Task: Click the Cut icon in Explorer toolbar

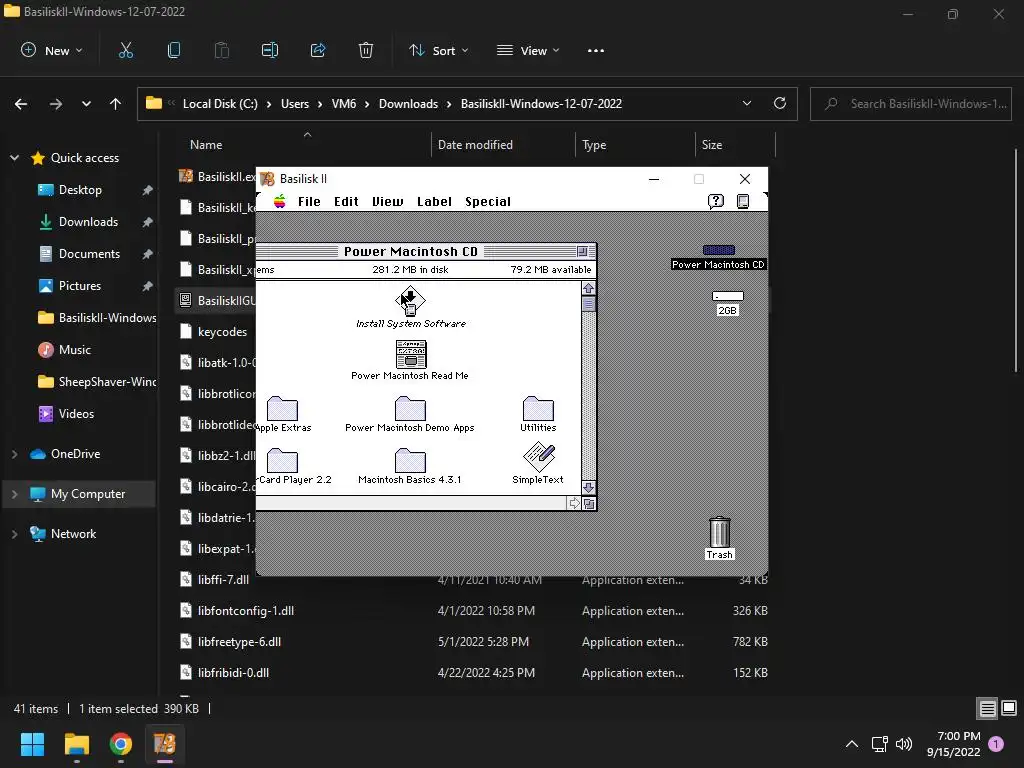Action: [125, 50]
